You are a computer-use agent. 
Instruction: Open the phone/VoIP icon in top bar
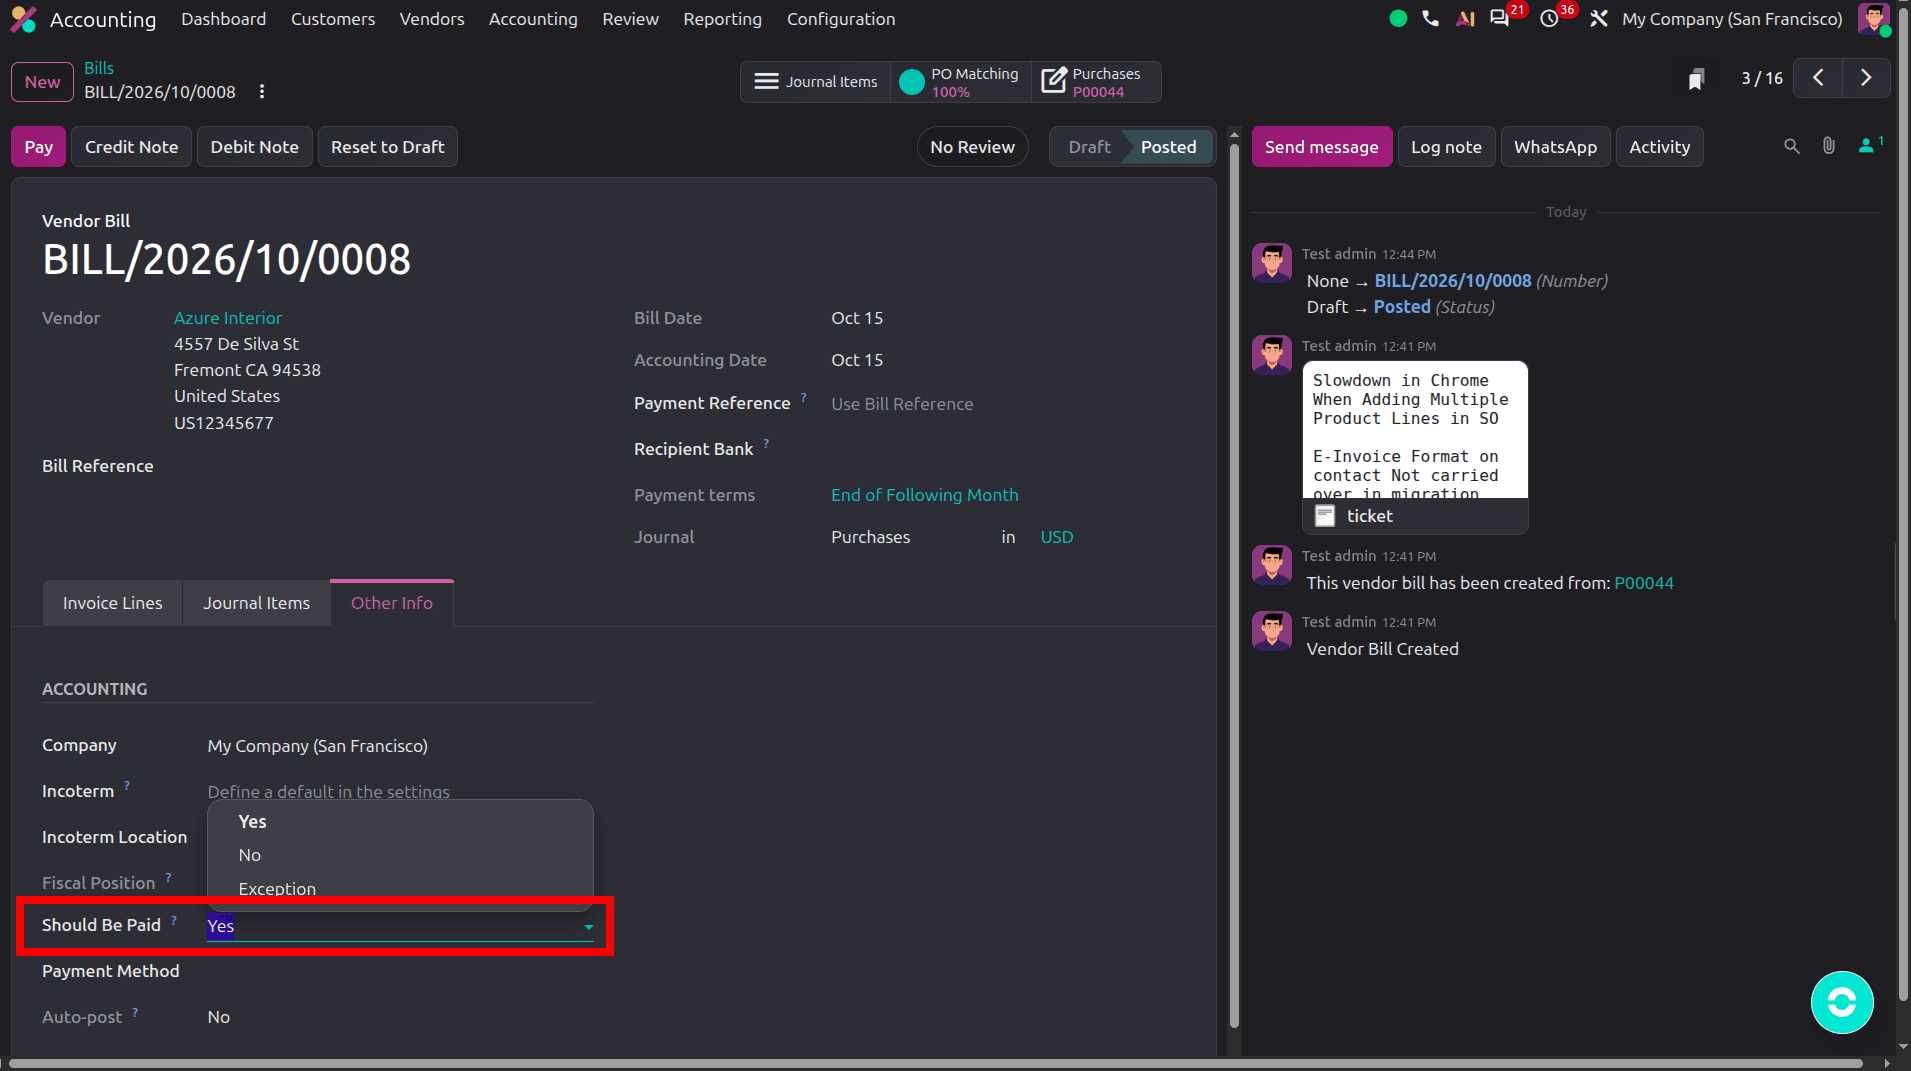tap(1431, 18)
